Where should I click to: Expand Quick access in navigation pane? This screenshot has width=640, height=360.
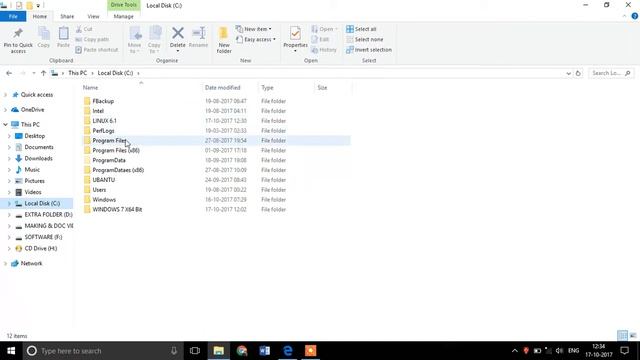click(x=5, y=95)
